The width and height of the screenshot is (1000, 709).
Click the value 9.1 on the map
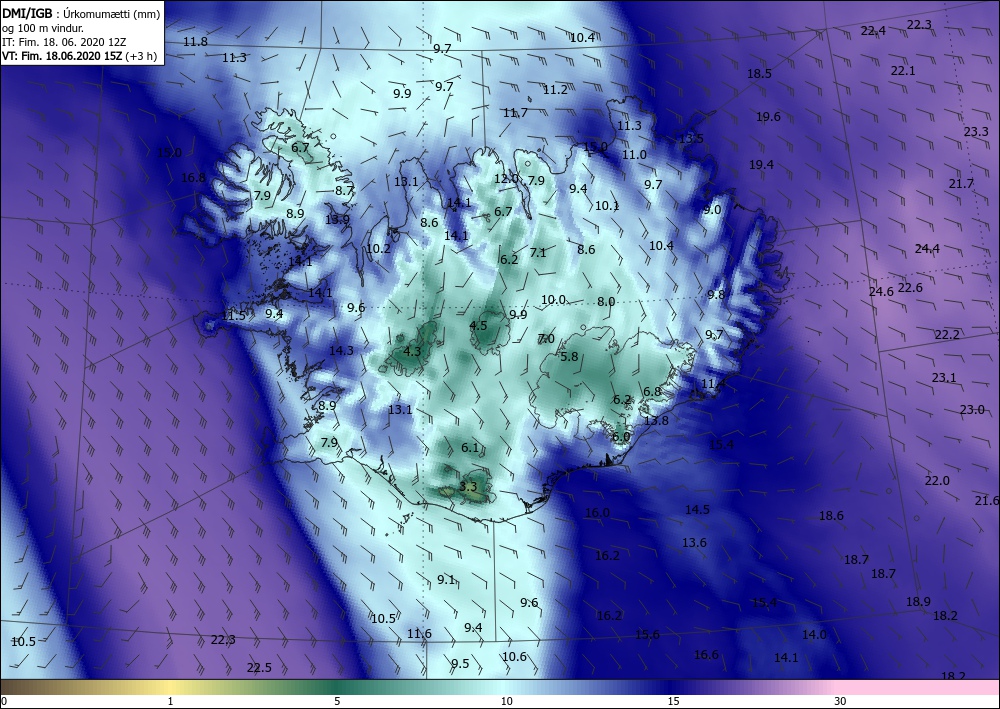(446, 580)
